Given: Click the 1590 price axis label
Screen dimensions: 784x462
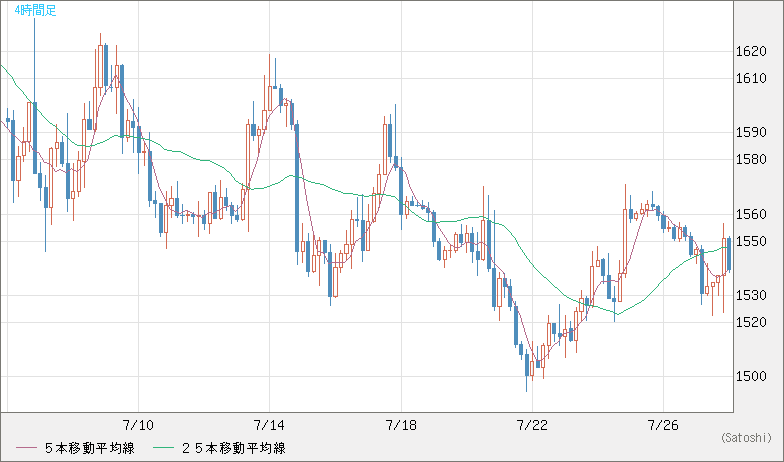Looking at the screenshot, I should click(751, 132).
